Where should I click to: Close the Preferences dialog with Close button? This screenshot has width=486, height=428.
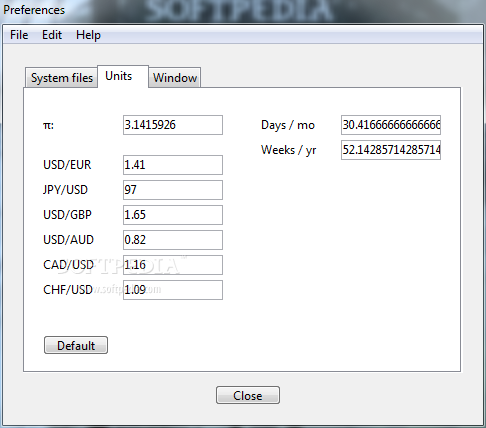pos(248,395)
